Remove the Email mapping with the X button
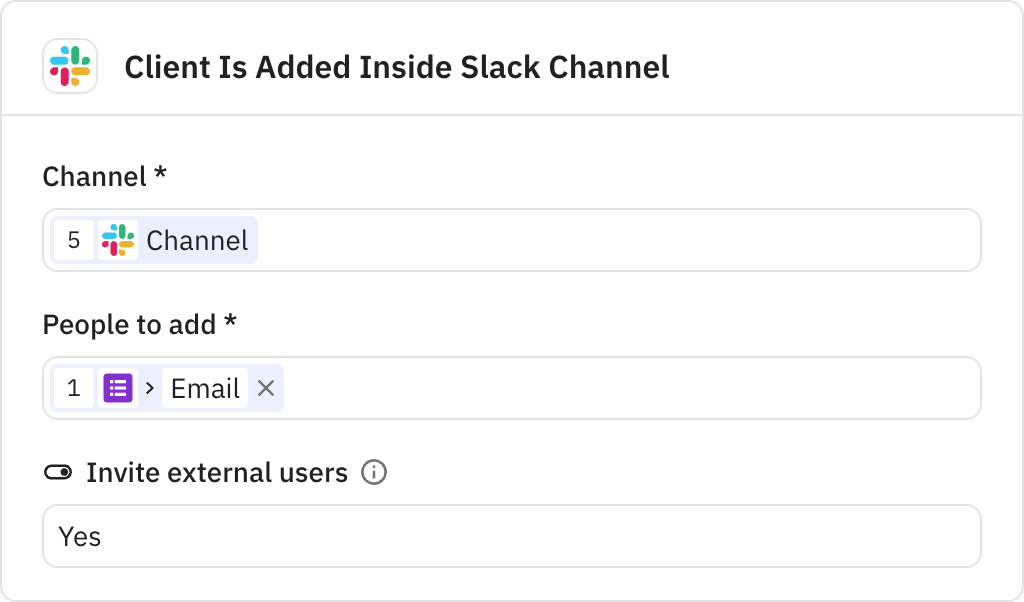The height and width of the screenshot is (602, 1024). pos(266,388)
